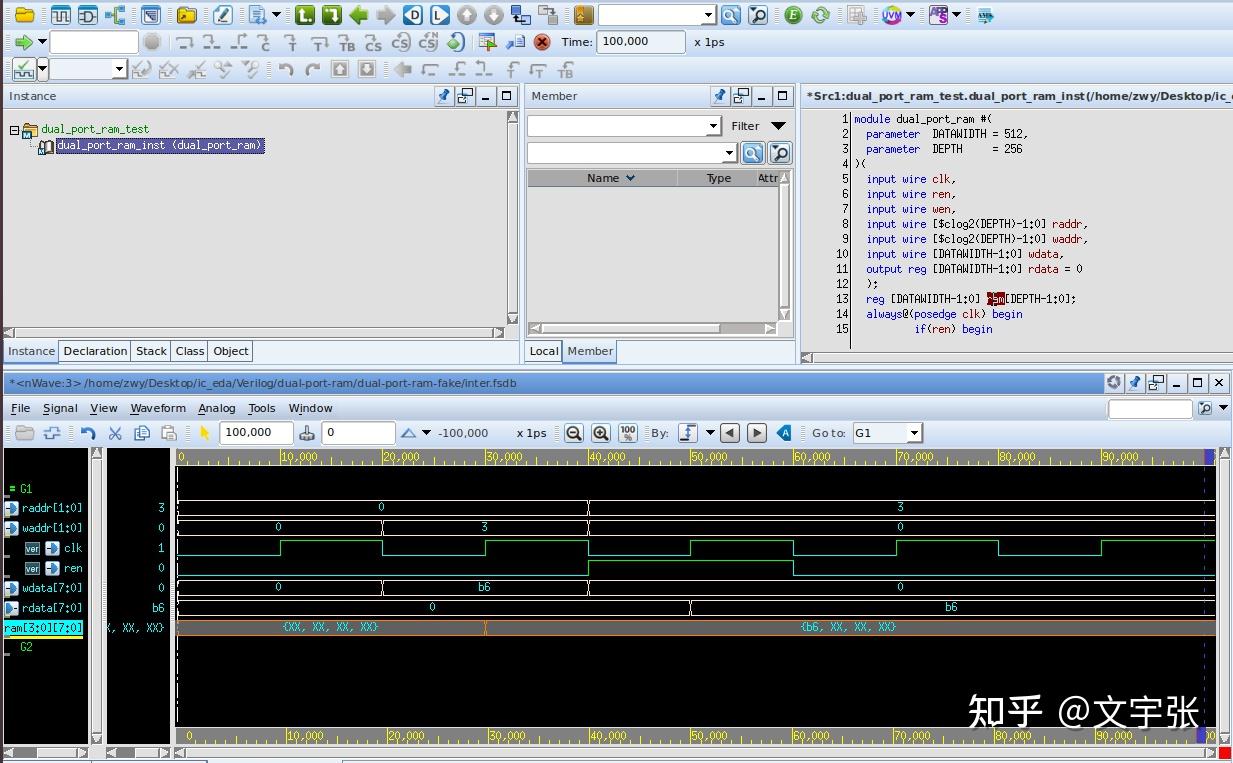The height and width of the screenshot is (763, 1233).
Task: Click the zoom in icon in nWave
Action: (601, 433)
